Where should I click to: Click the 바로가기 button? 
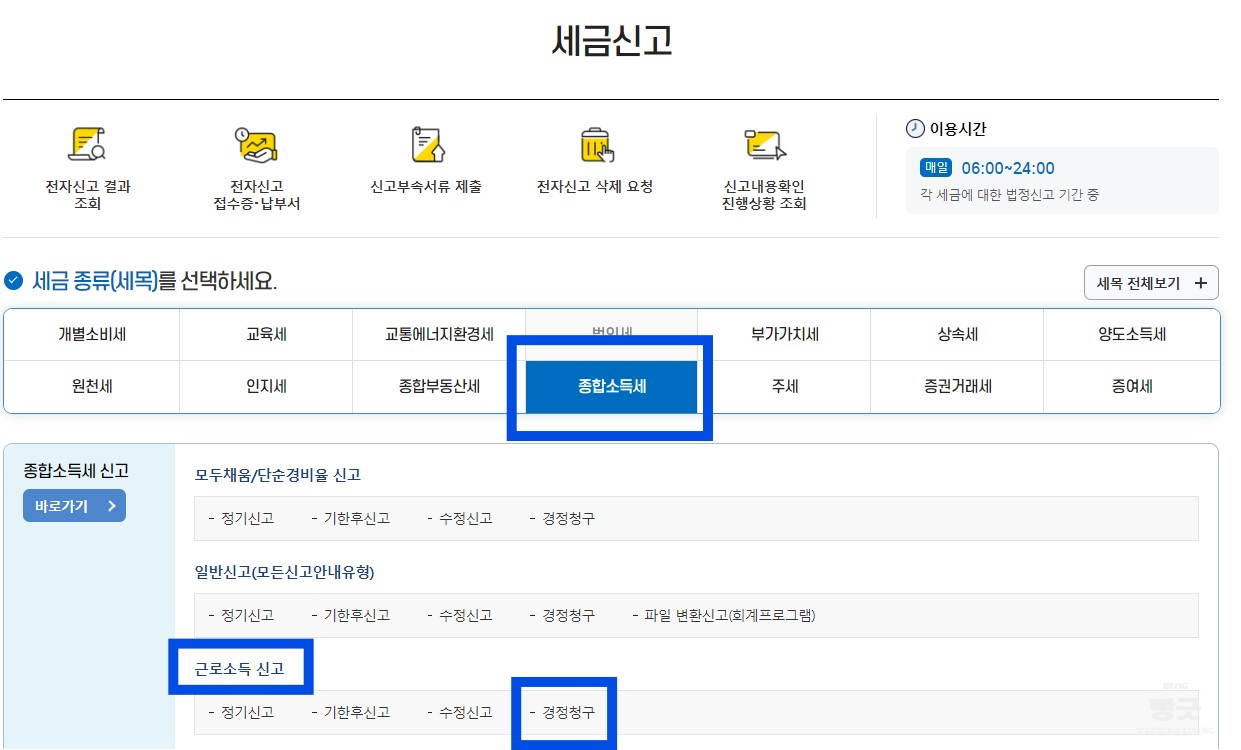pos(74,506)
